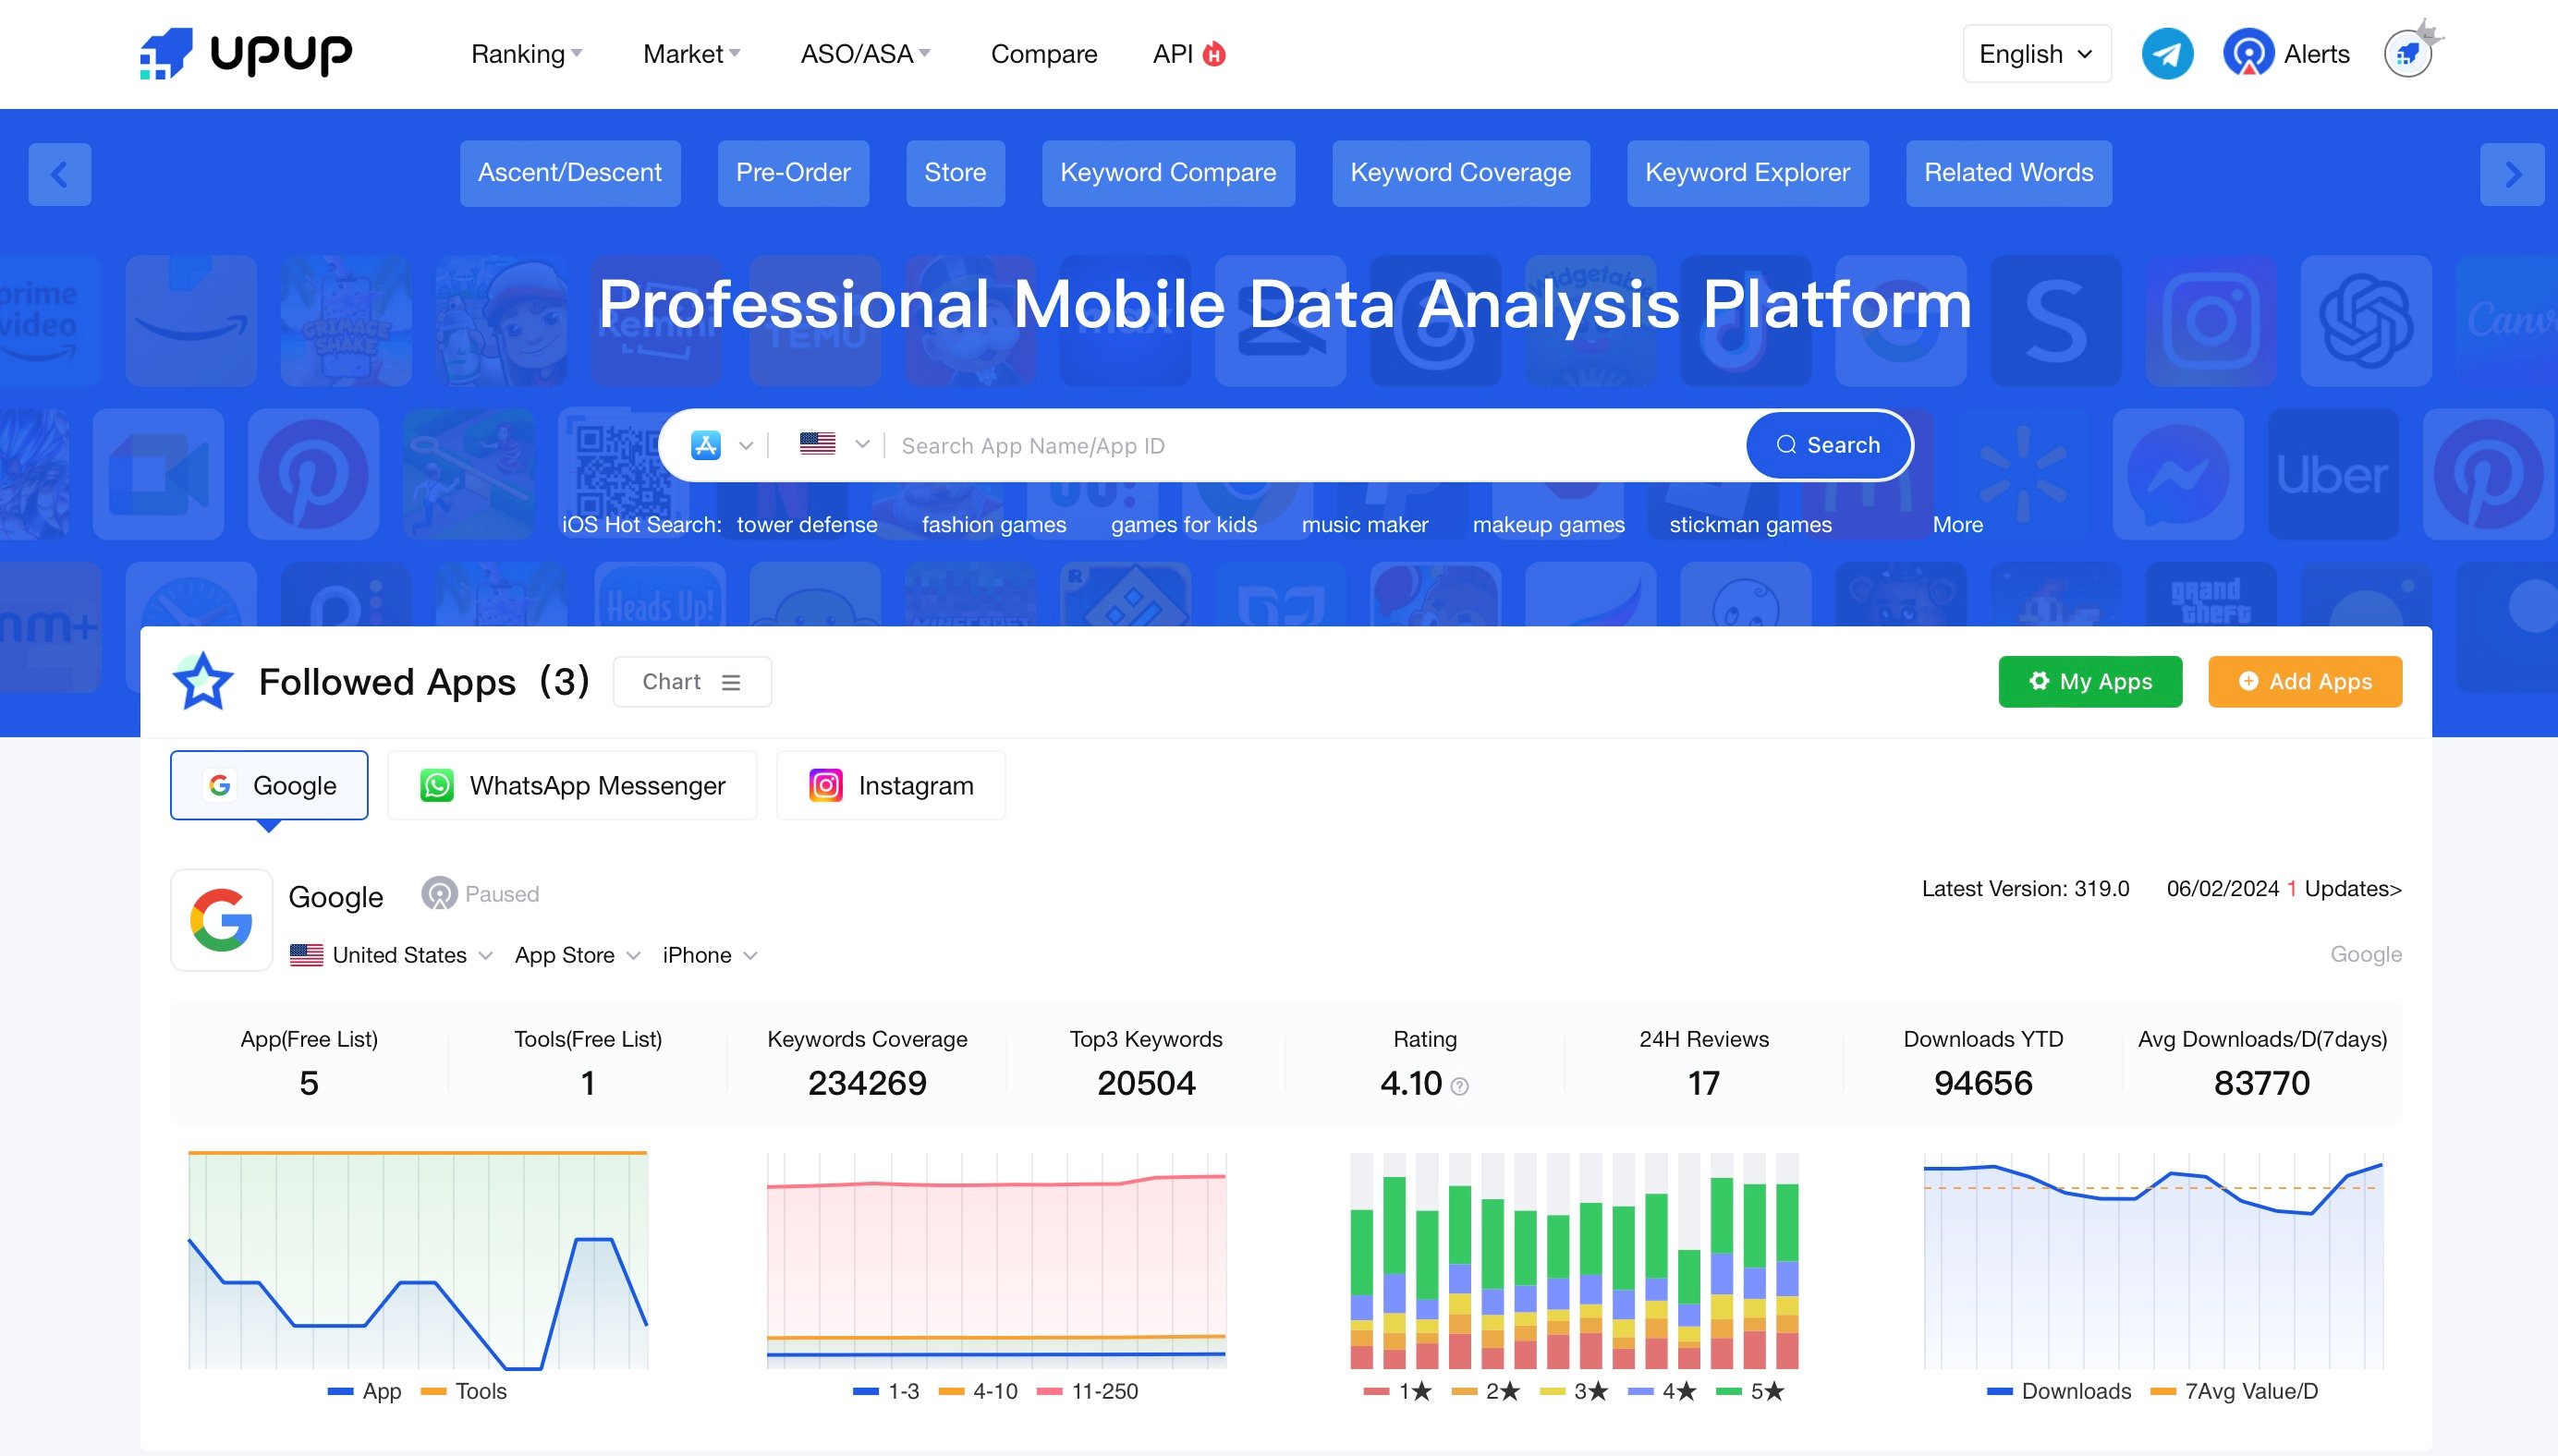Expand the United States country dropdown for Google

(x=400, y=955)
